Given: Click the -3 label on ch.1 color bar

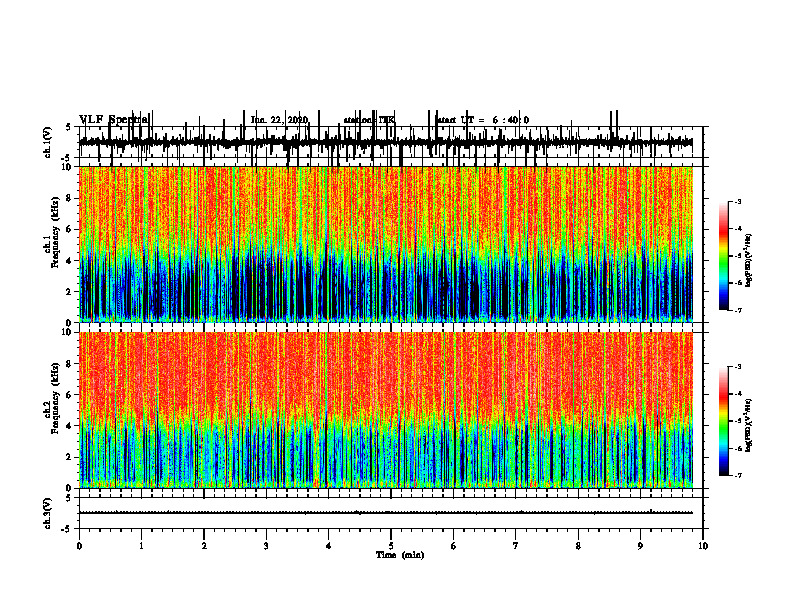Looking at the screenshot, I should pos(738,201).
